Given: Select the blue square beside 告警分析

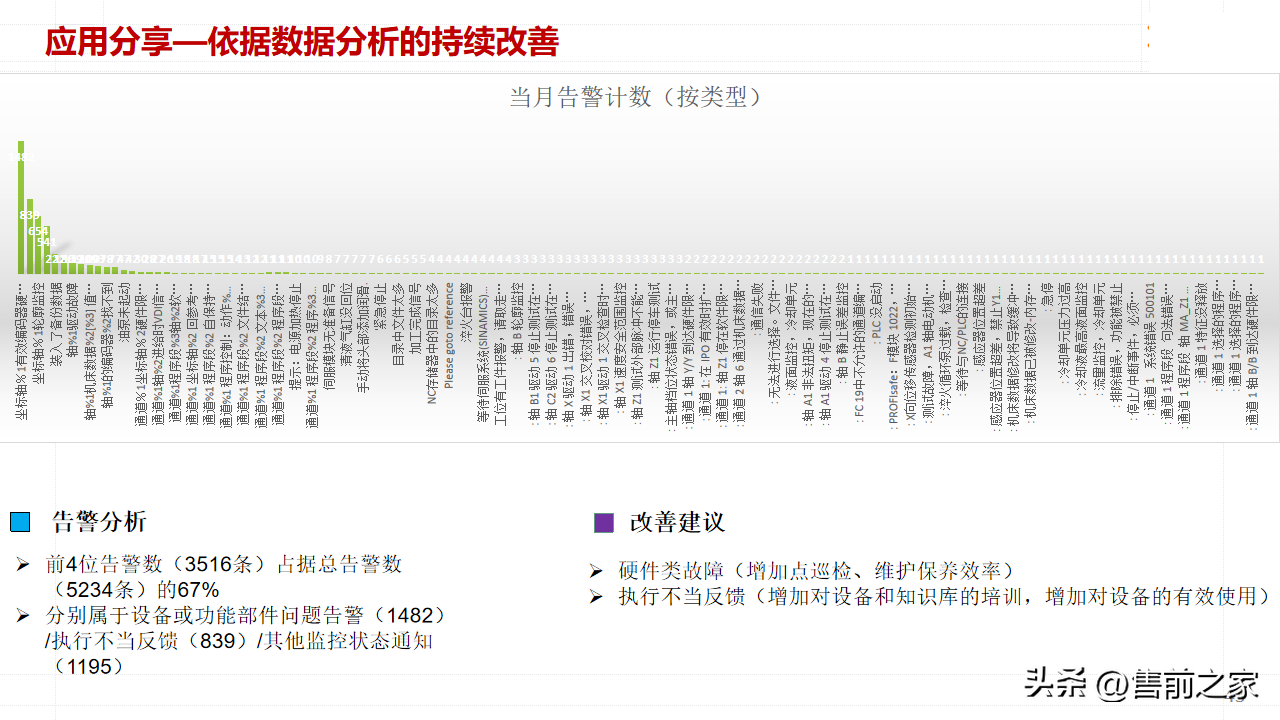Looking at the screenshot, I should click(21, 523).
